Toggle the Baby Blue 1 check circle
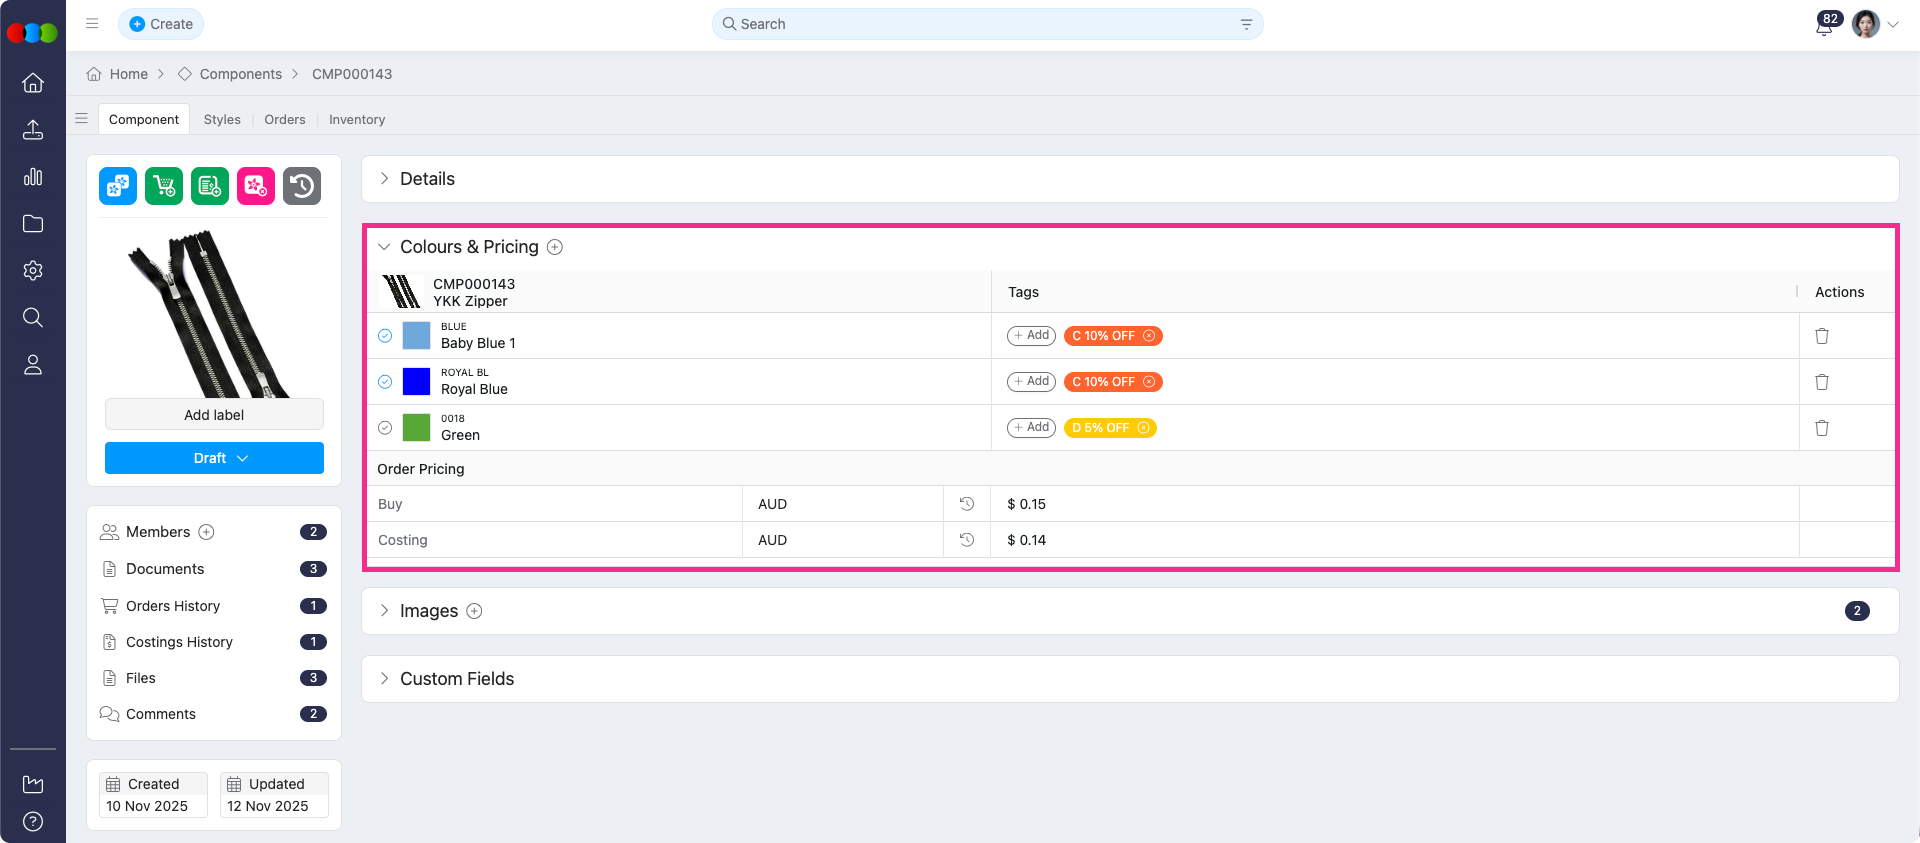 (385, 336)
